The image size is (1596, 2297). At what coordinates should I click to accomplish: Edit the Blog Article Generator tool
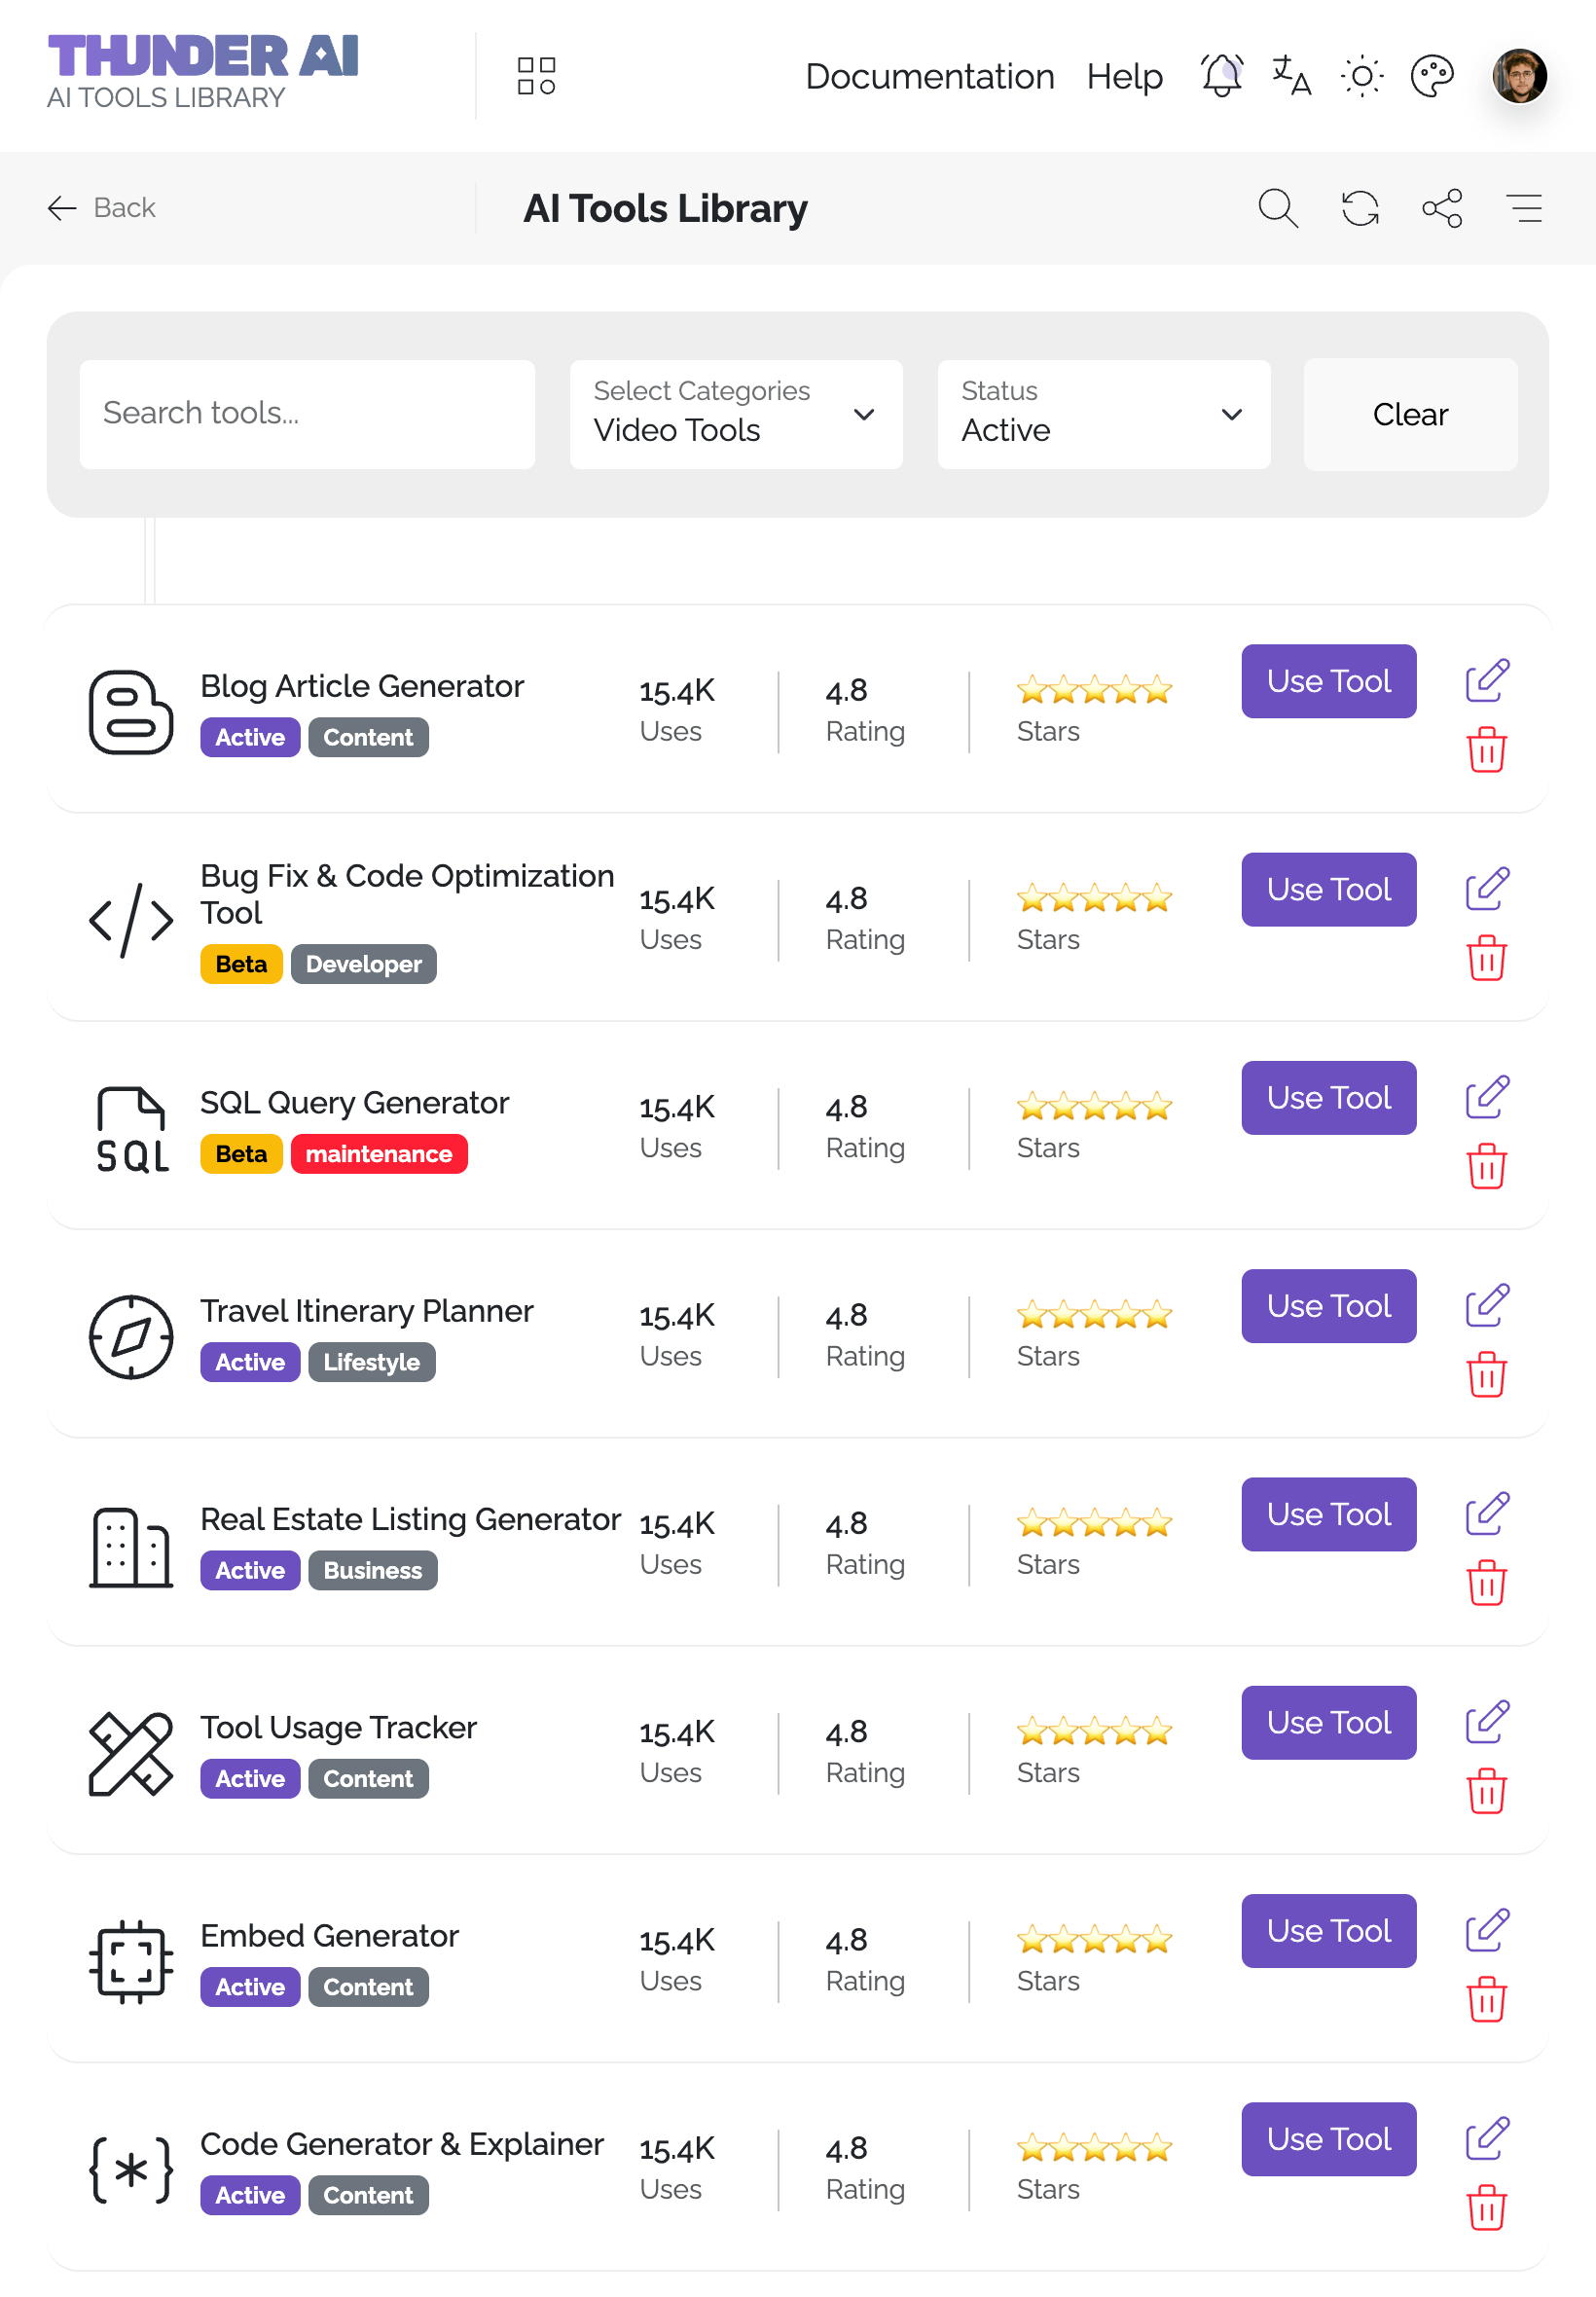tap(1486, 681)
